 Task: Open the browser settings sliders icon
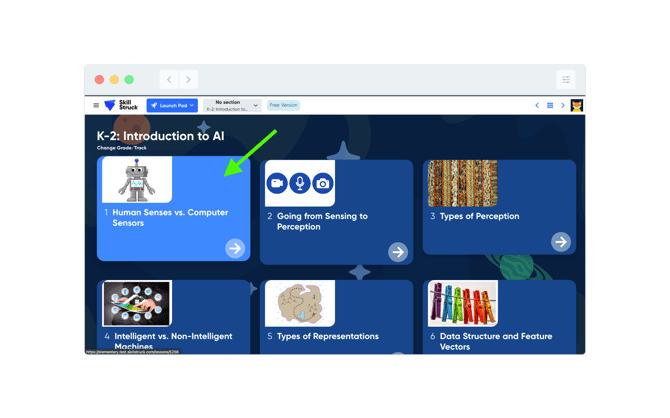tap(566, 79)
